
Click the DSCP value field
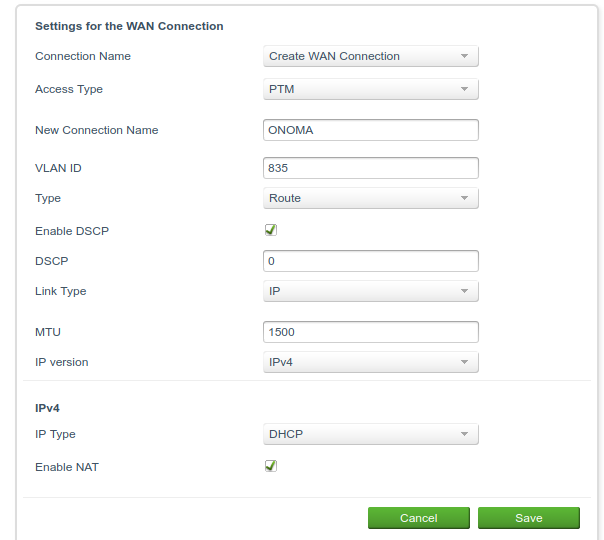(371, 261)
